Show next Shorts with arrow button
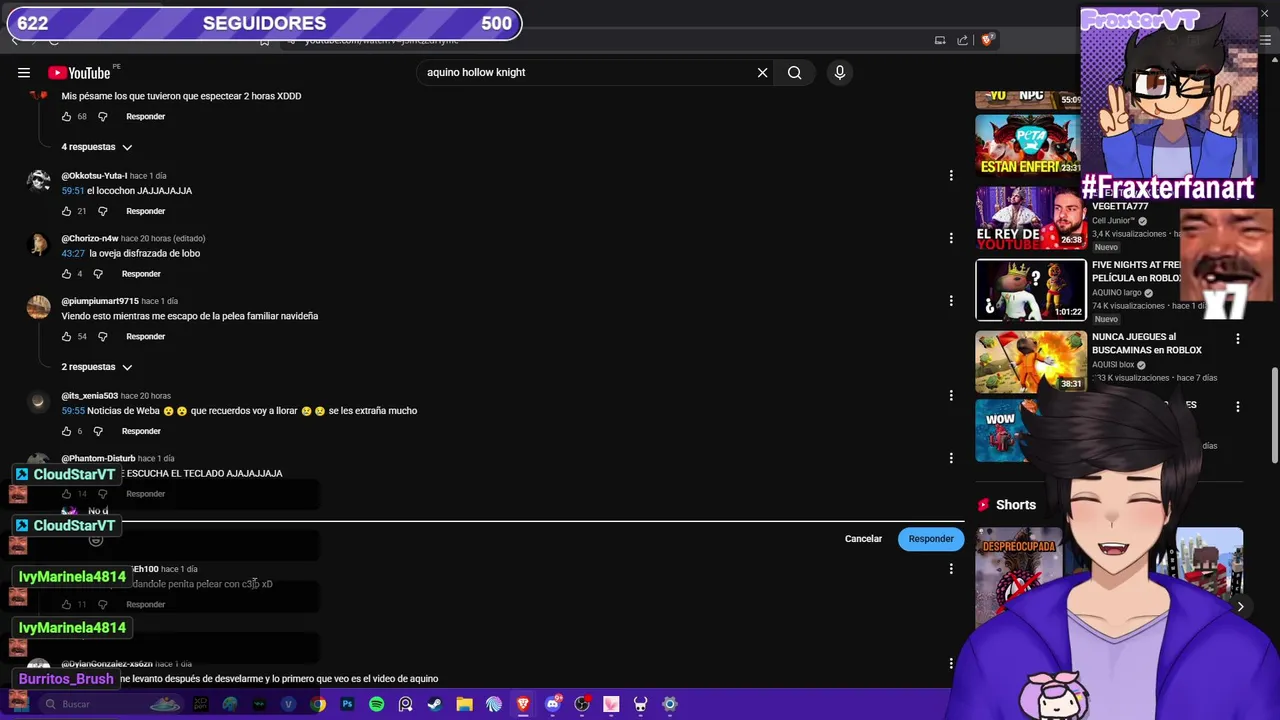 [1240, 606]
